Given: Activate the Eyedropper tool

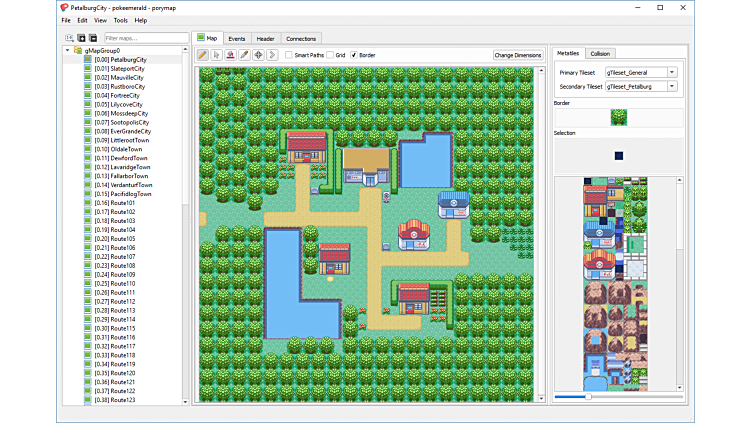Looking at the screenshot, I should pos(244,55).
